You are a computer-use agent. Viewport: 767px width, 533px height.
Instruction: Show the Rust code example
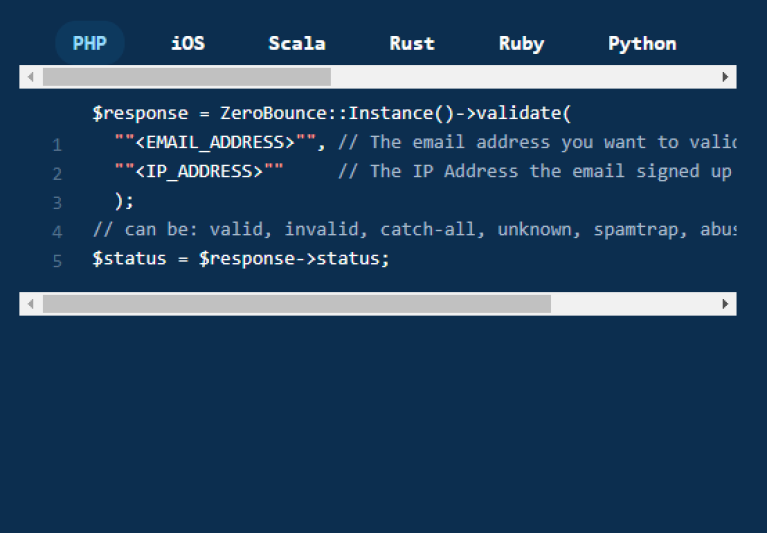412,44
